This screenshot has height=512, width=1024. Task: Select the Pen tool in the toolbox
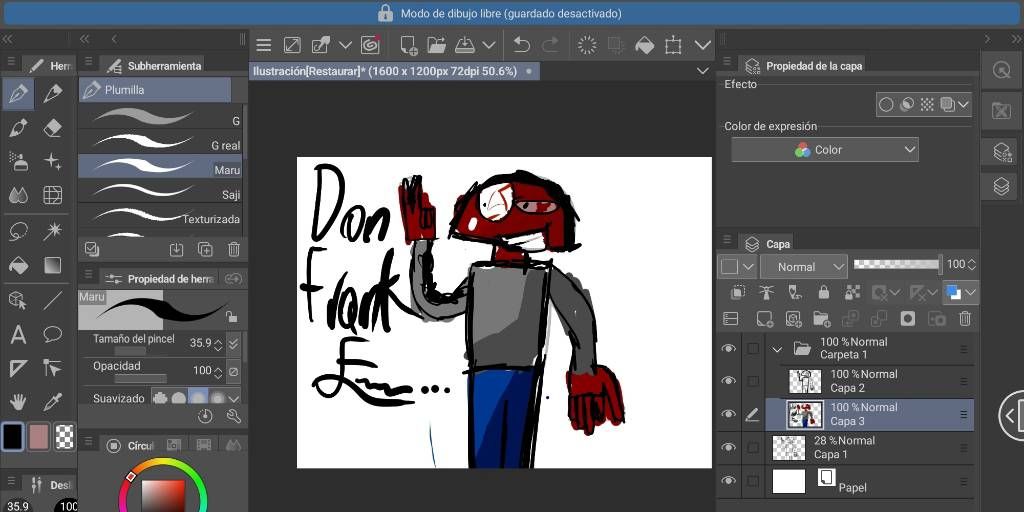(18, 94)
